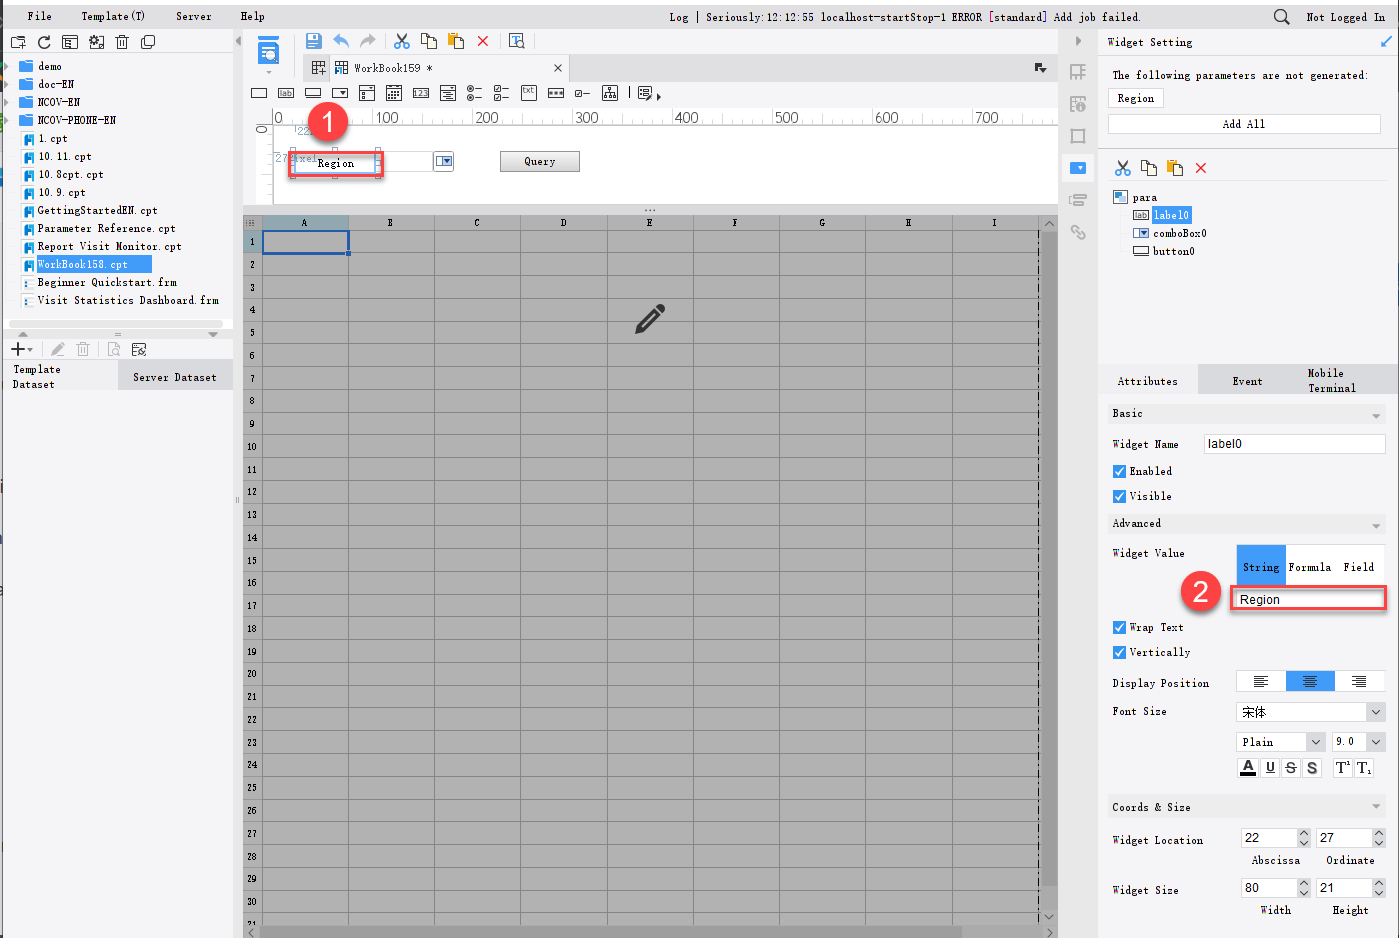Select the Radio button group widget icon

pos(475,93)
